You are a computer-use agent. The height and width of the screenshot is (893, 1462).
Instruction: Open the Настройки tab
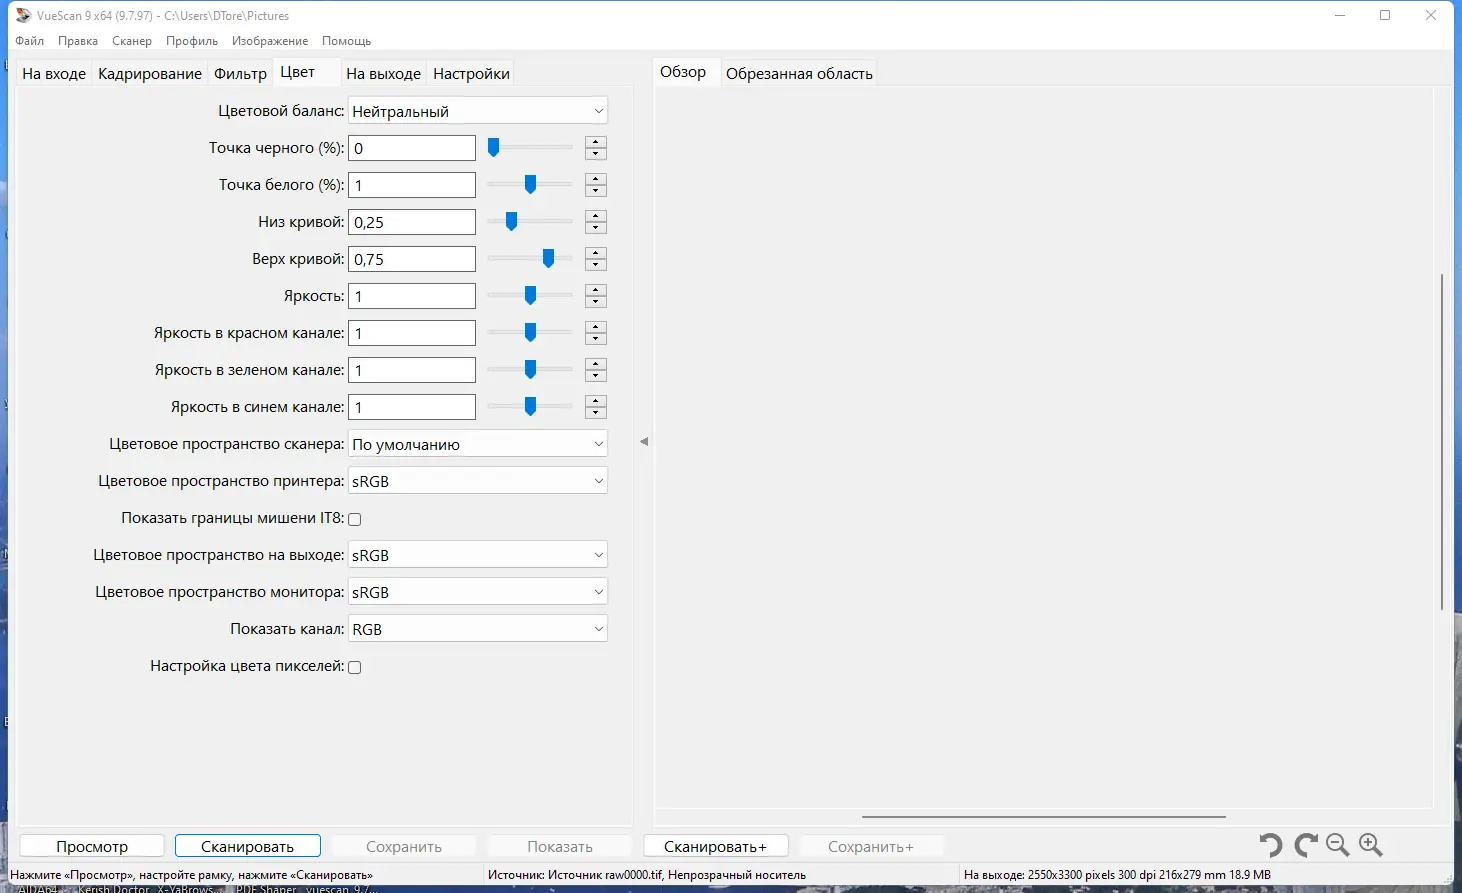pos(471,74)
